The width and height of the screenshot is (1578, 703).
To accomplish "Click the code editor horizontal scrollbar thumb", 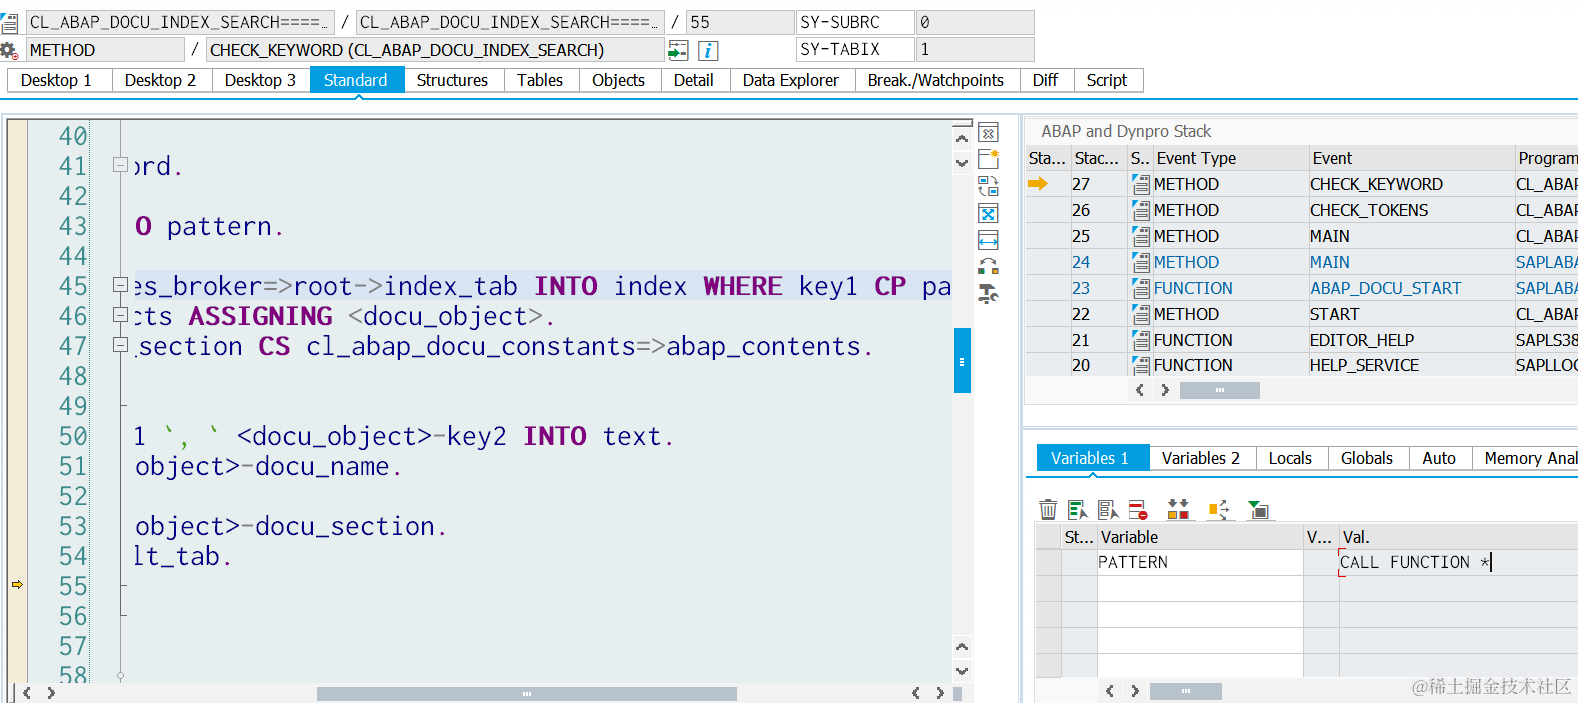I will tap(527, 693).
